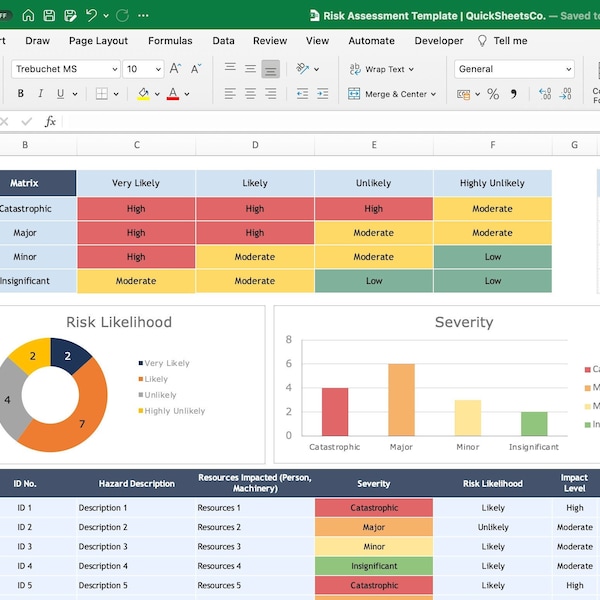Viewport: 600px width, 600px height.
Task: Click the Save As pencil-disk icon
Action: click(x=70, y=15)
